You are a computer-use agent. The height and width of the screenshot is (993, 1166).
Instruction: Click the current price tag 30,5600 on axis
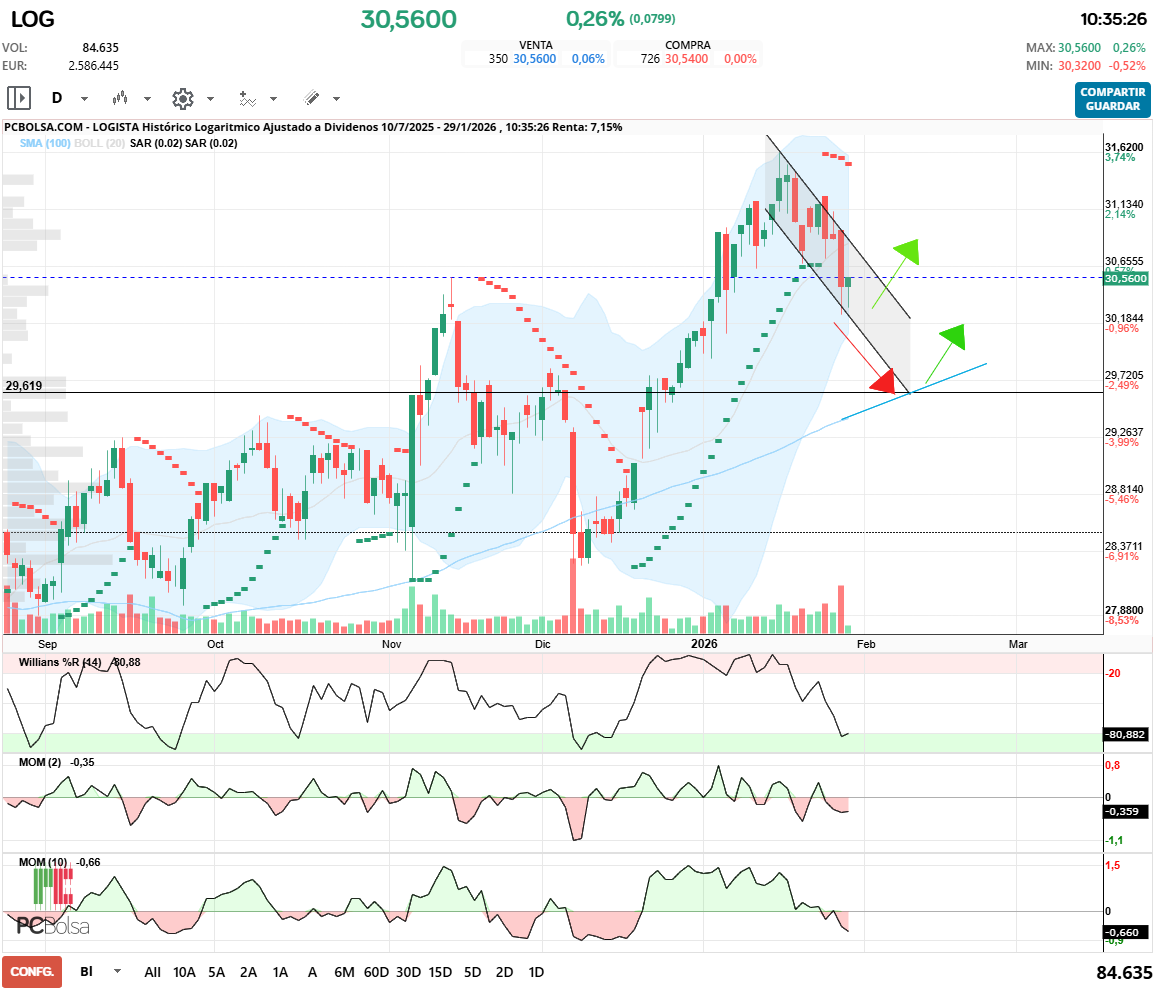point(1124,279)
